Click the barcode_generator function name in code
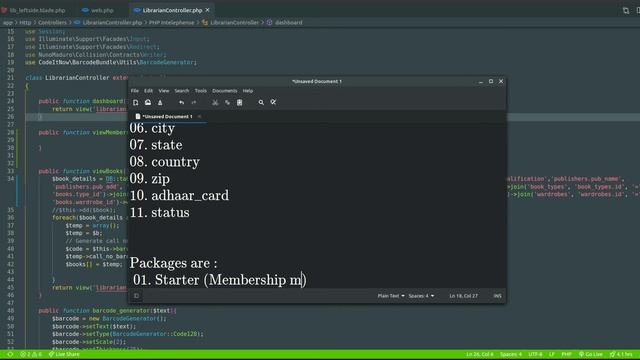Screen dimensions: 640x360 click(121, 311)
